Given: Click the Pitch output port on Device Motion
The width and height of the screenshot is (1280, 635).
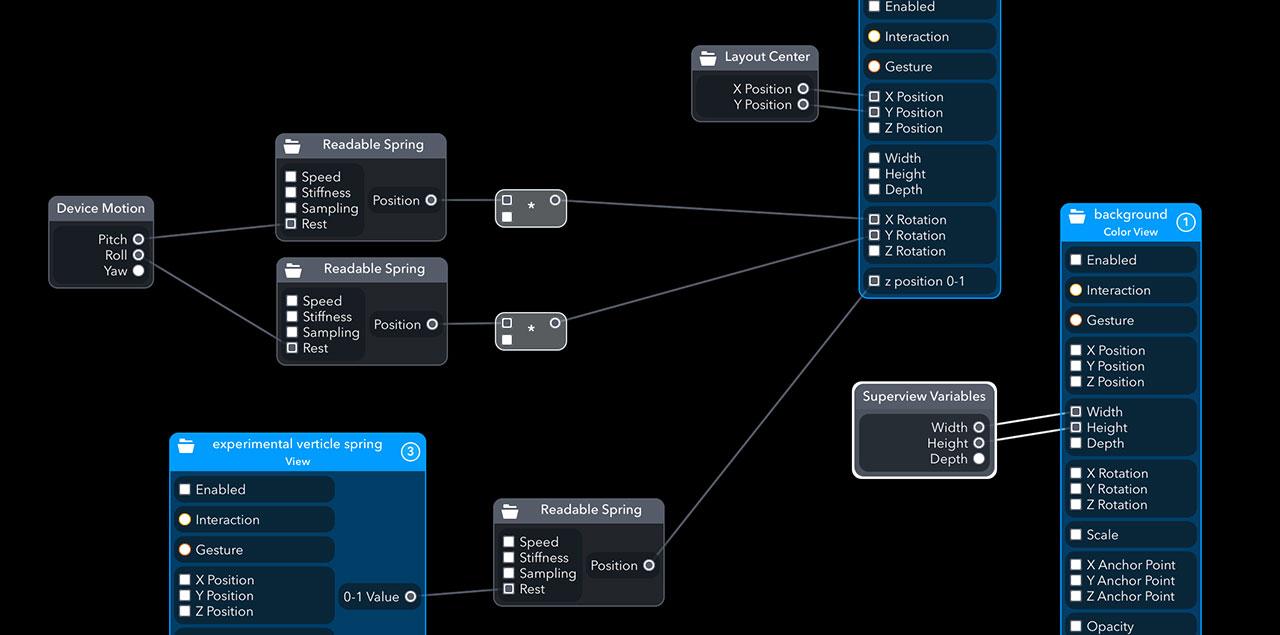Looking at the screenshot, I should click(x=138, y=239).
